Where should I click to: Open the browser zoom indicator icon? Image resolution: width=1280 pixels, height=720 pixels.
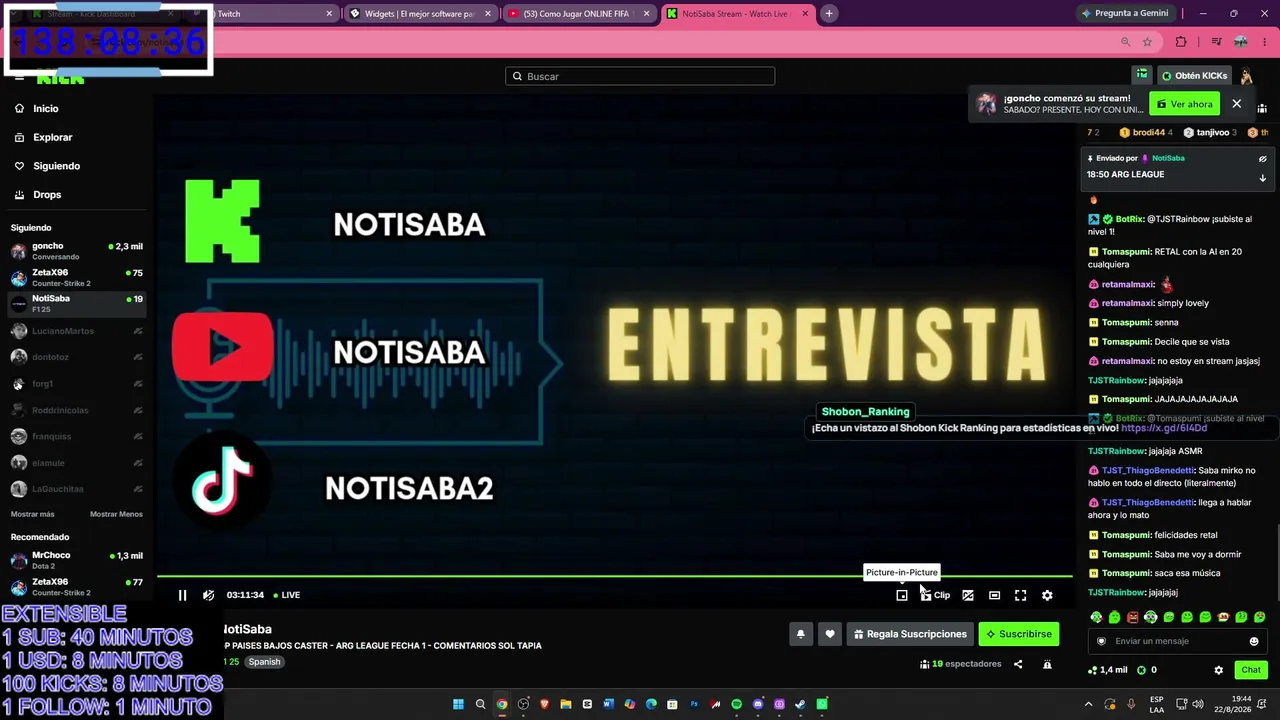(x=1126, y=42)
